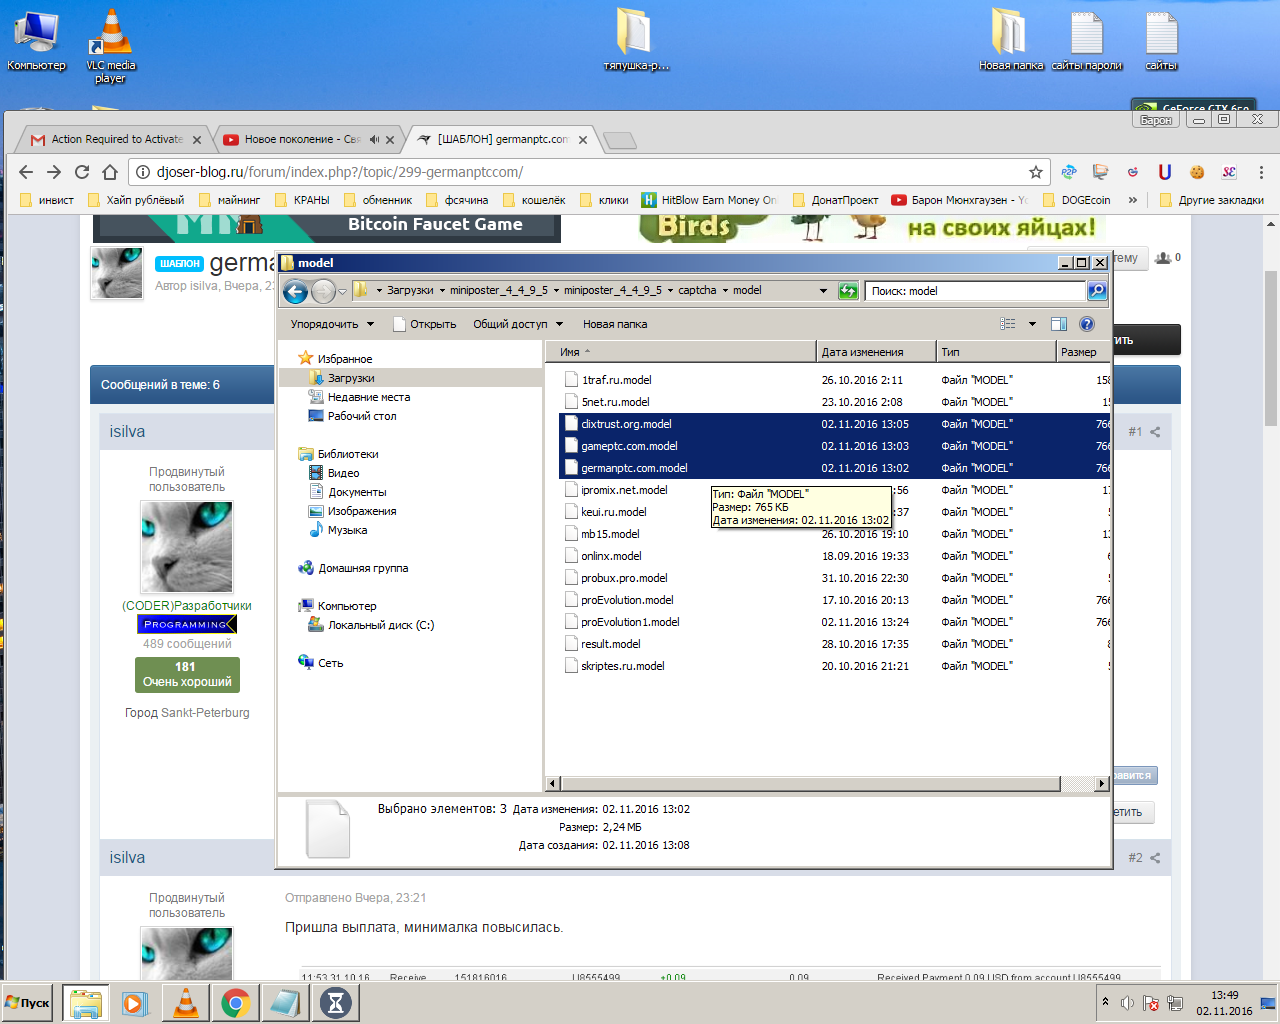Refresh the model folder in Explorer
This screenshot has height=1024, width=1280.
(848, 291)
